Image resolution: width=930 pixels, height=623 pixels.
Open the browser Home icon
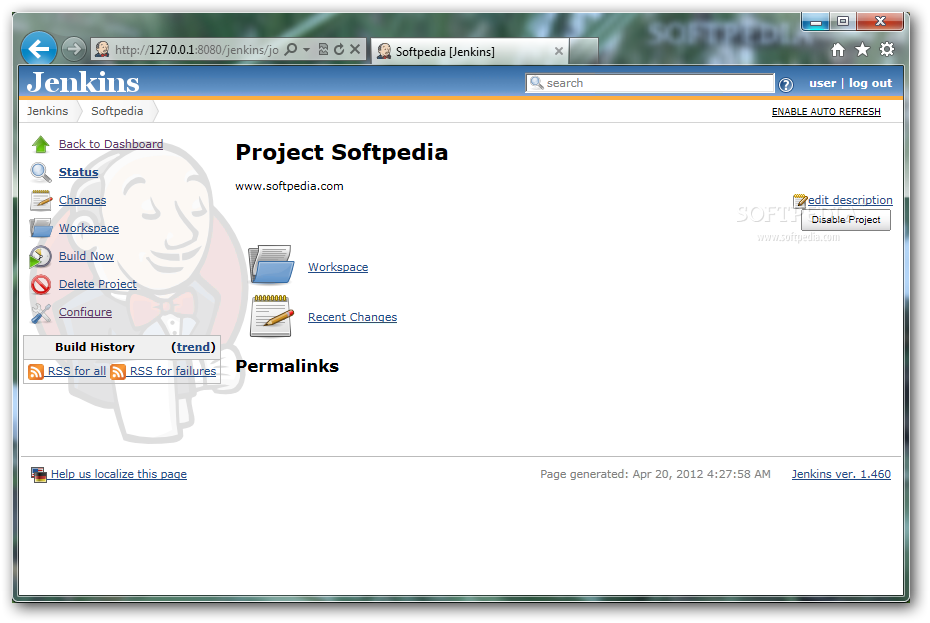click(x=837, y=50)
